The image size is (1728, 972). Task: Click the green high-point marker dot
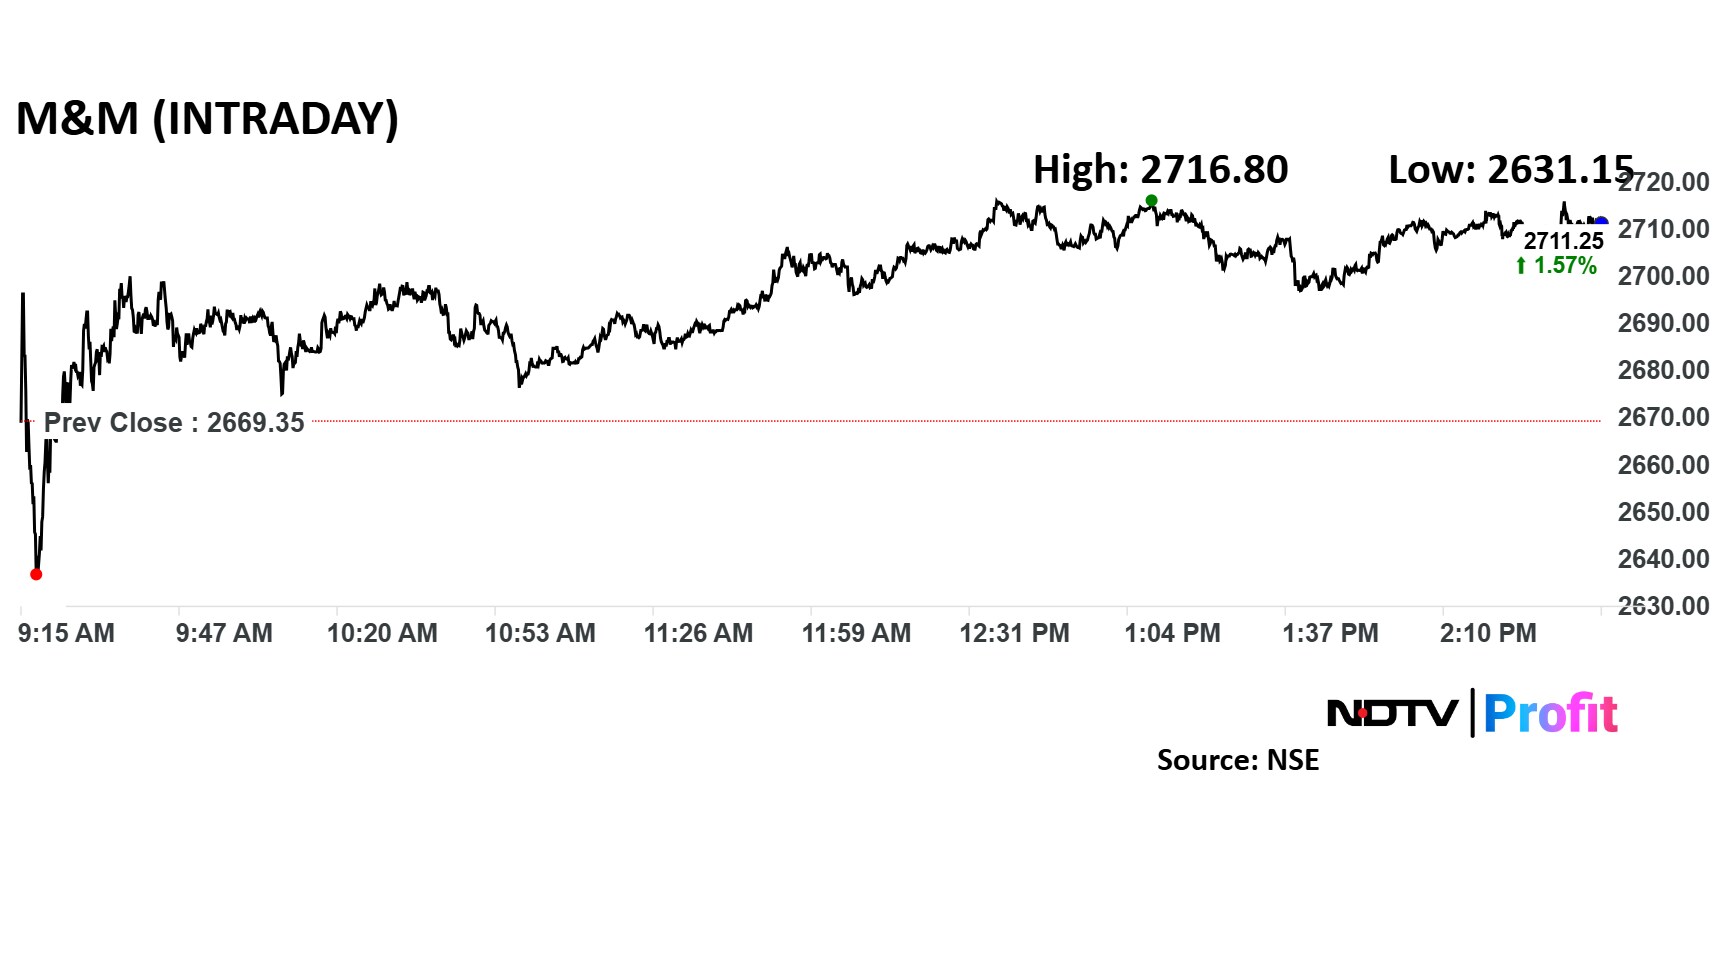(1151, 201)
